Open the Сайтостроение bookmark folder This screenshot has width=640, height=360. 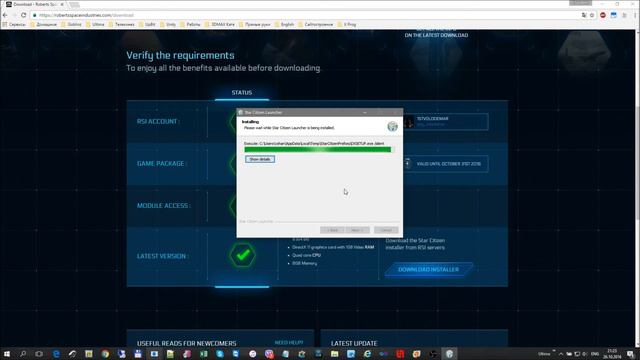316,24
